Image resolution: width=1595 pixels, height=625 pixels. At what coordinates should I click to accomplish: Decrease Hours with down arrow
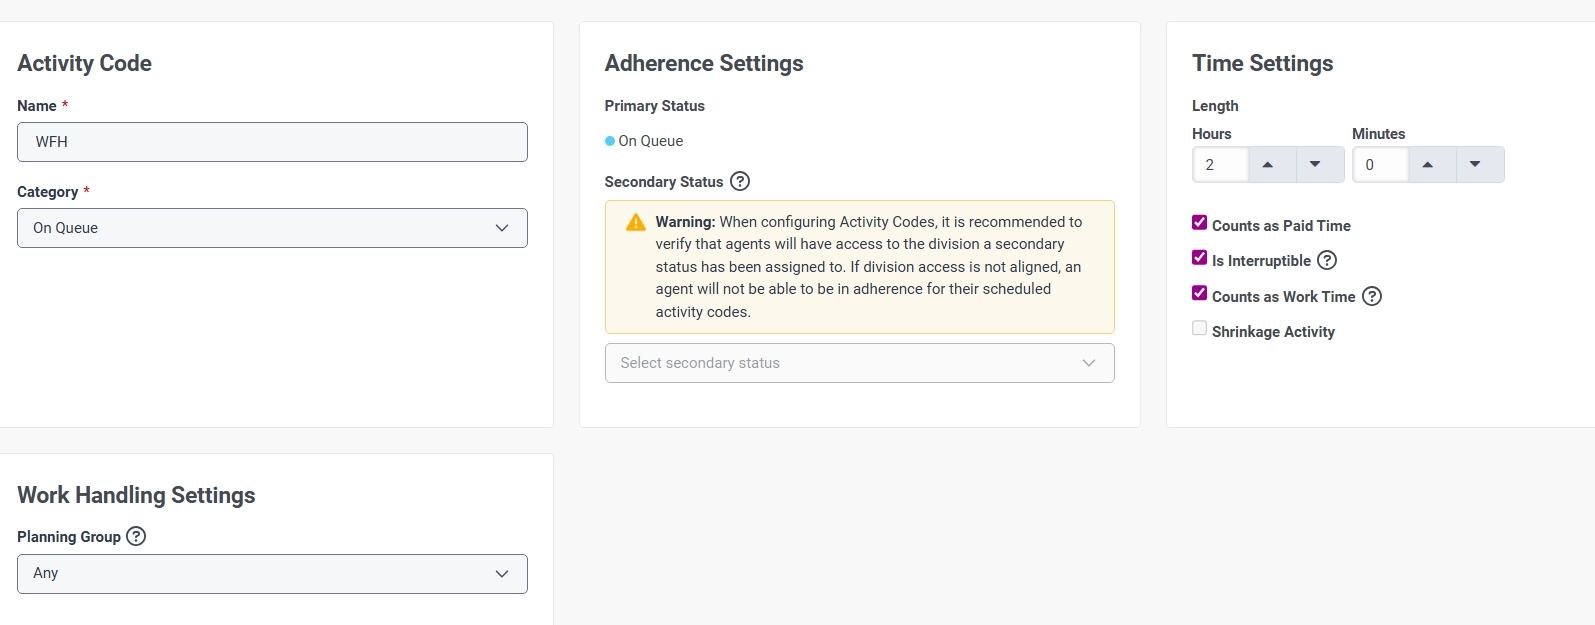click(x=1315, y=165)
